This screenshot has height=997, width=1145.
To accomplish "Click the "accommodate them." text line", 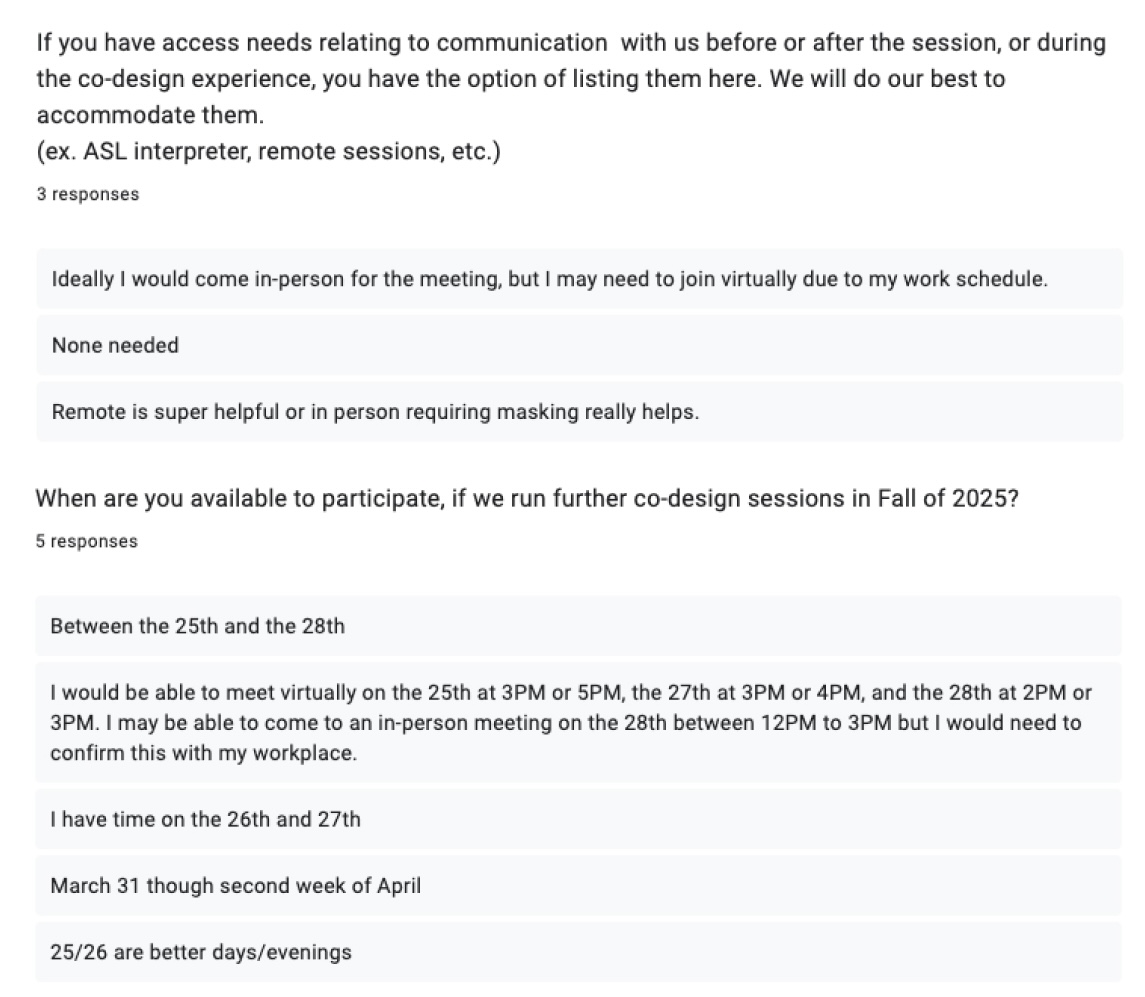I will [150, 115].
